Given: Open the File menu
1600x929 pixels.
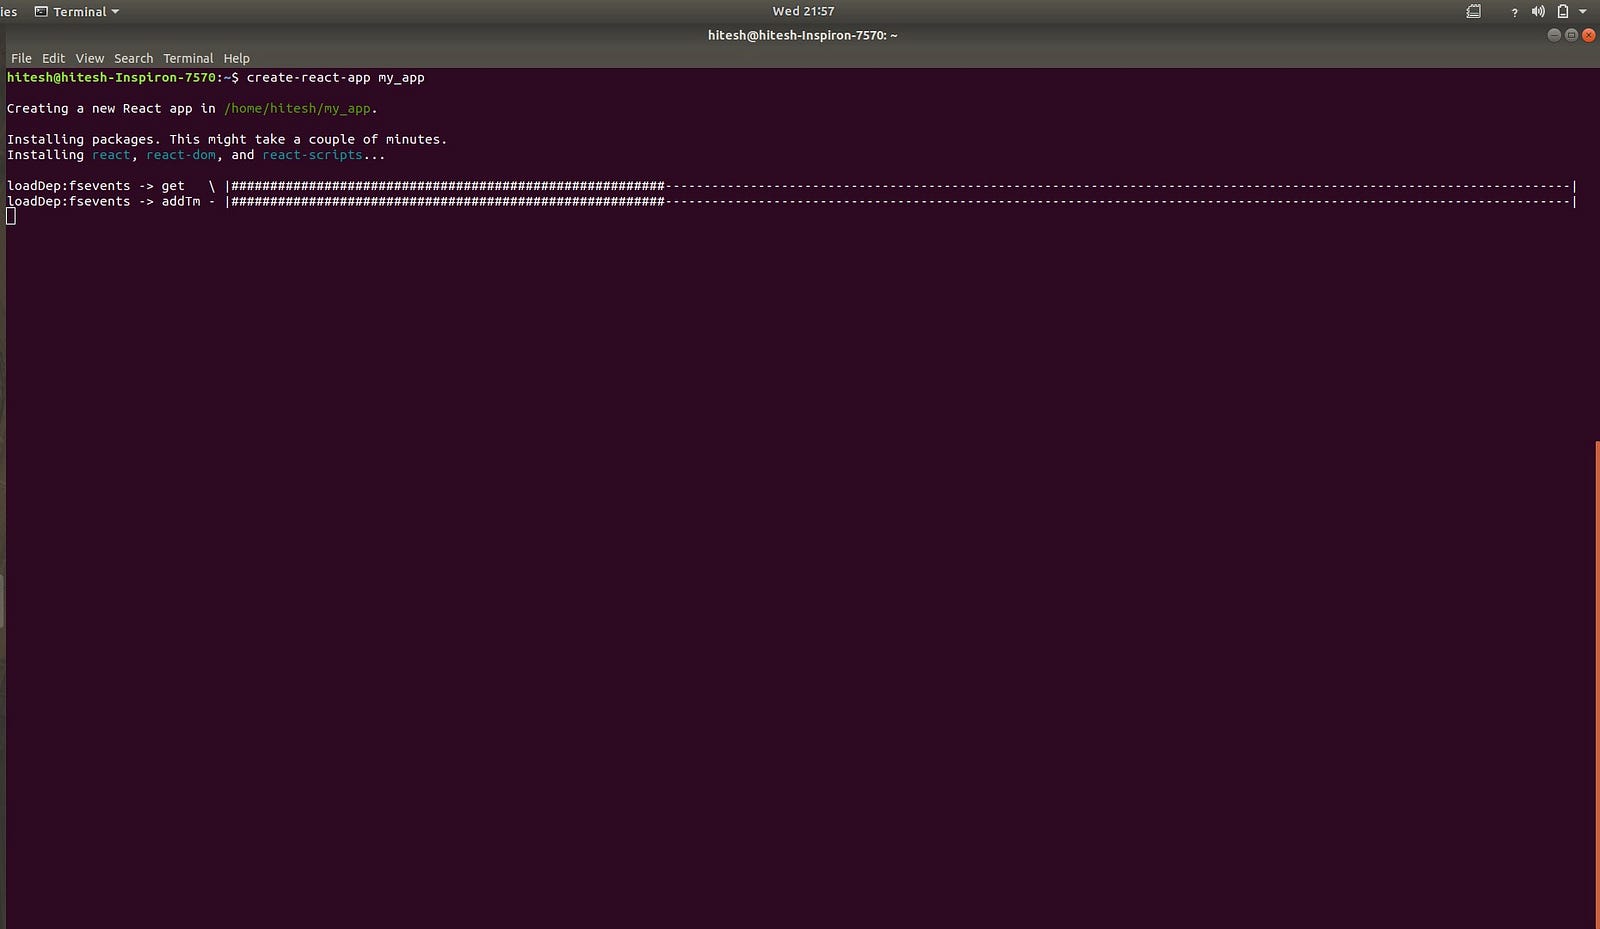Looking at the screenshot, I should [x=21, y=58].
